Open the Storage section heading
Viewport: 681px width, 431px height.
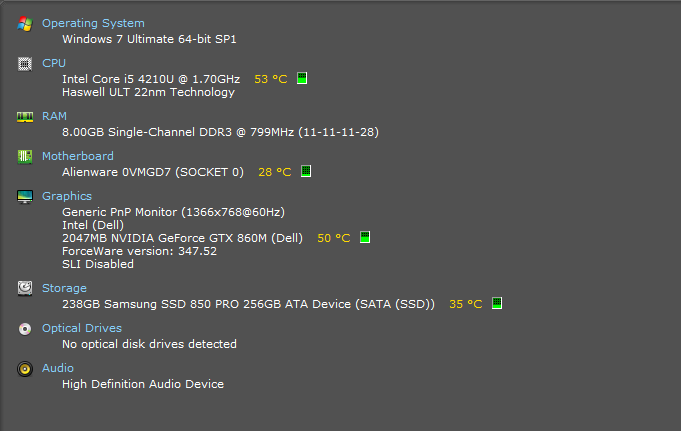point(64,288)
